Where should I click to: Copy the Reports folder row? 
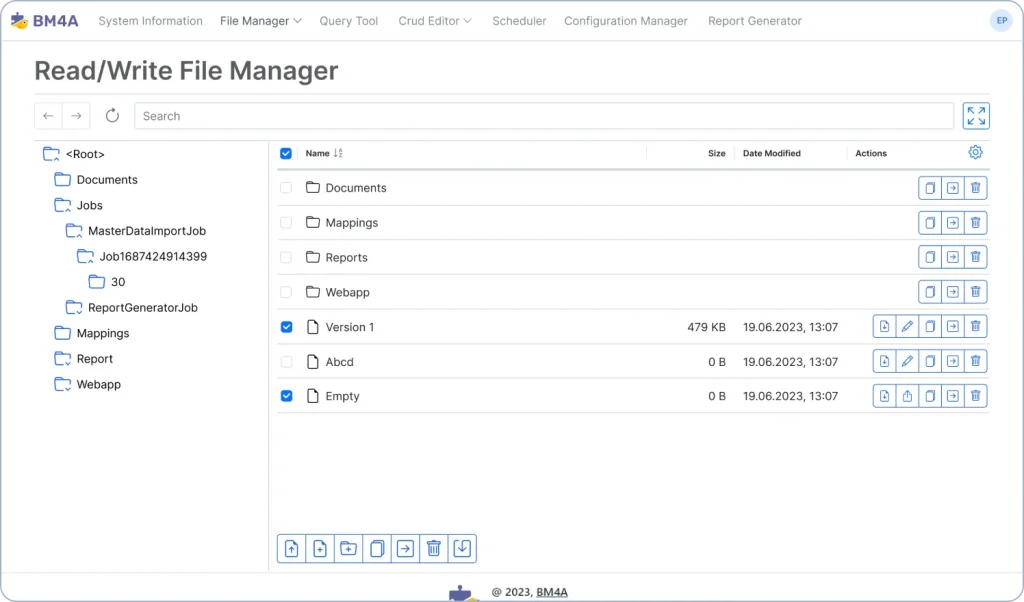coord(930,257)
